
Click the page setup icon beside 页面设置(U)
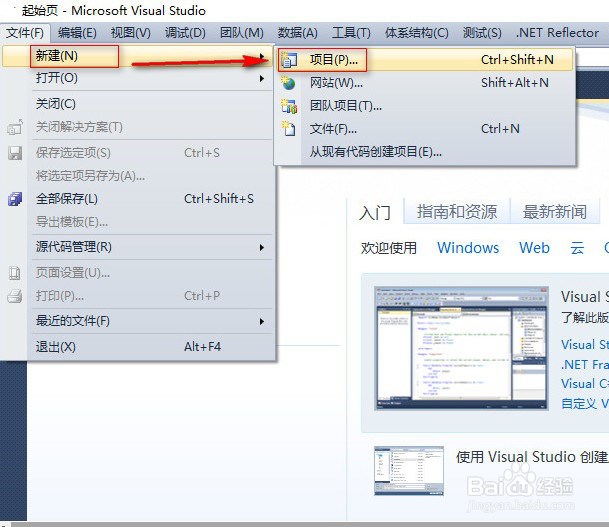15,273
